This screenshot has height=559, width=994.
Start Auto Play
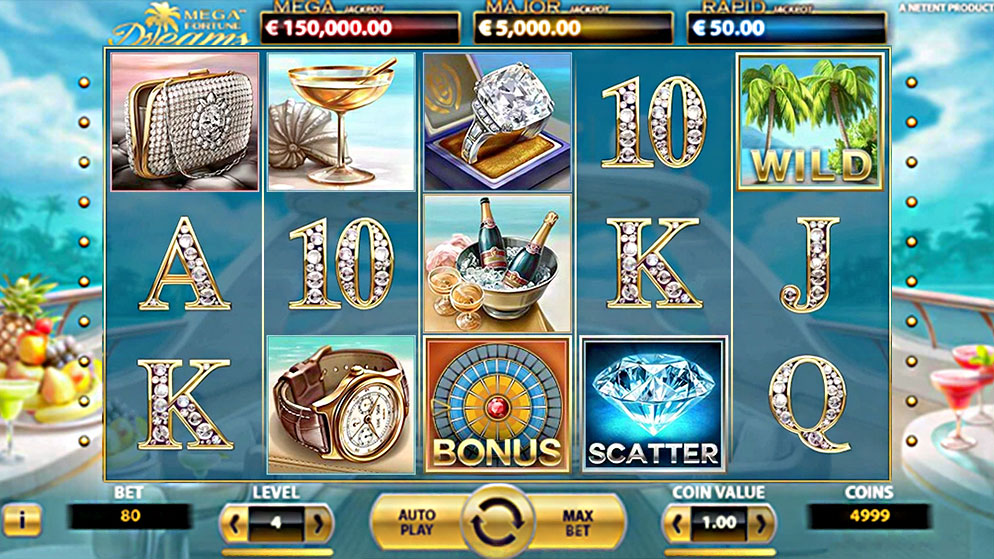[x=417, y=522]
